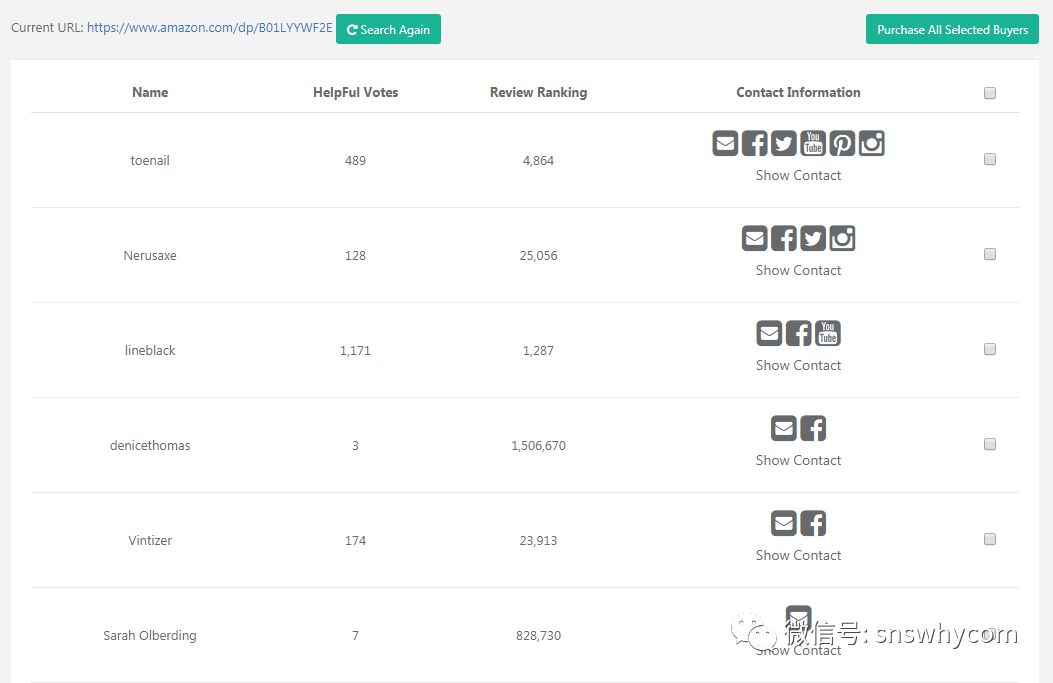Toggle the select-all checkbox in header
This screenshot has width=1053, height=683.
pos(990,93)
